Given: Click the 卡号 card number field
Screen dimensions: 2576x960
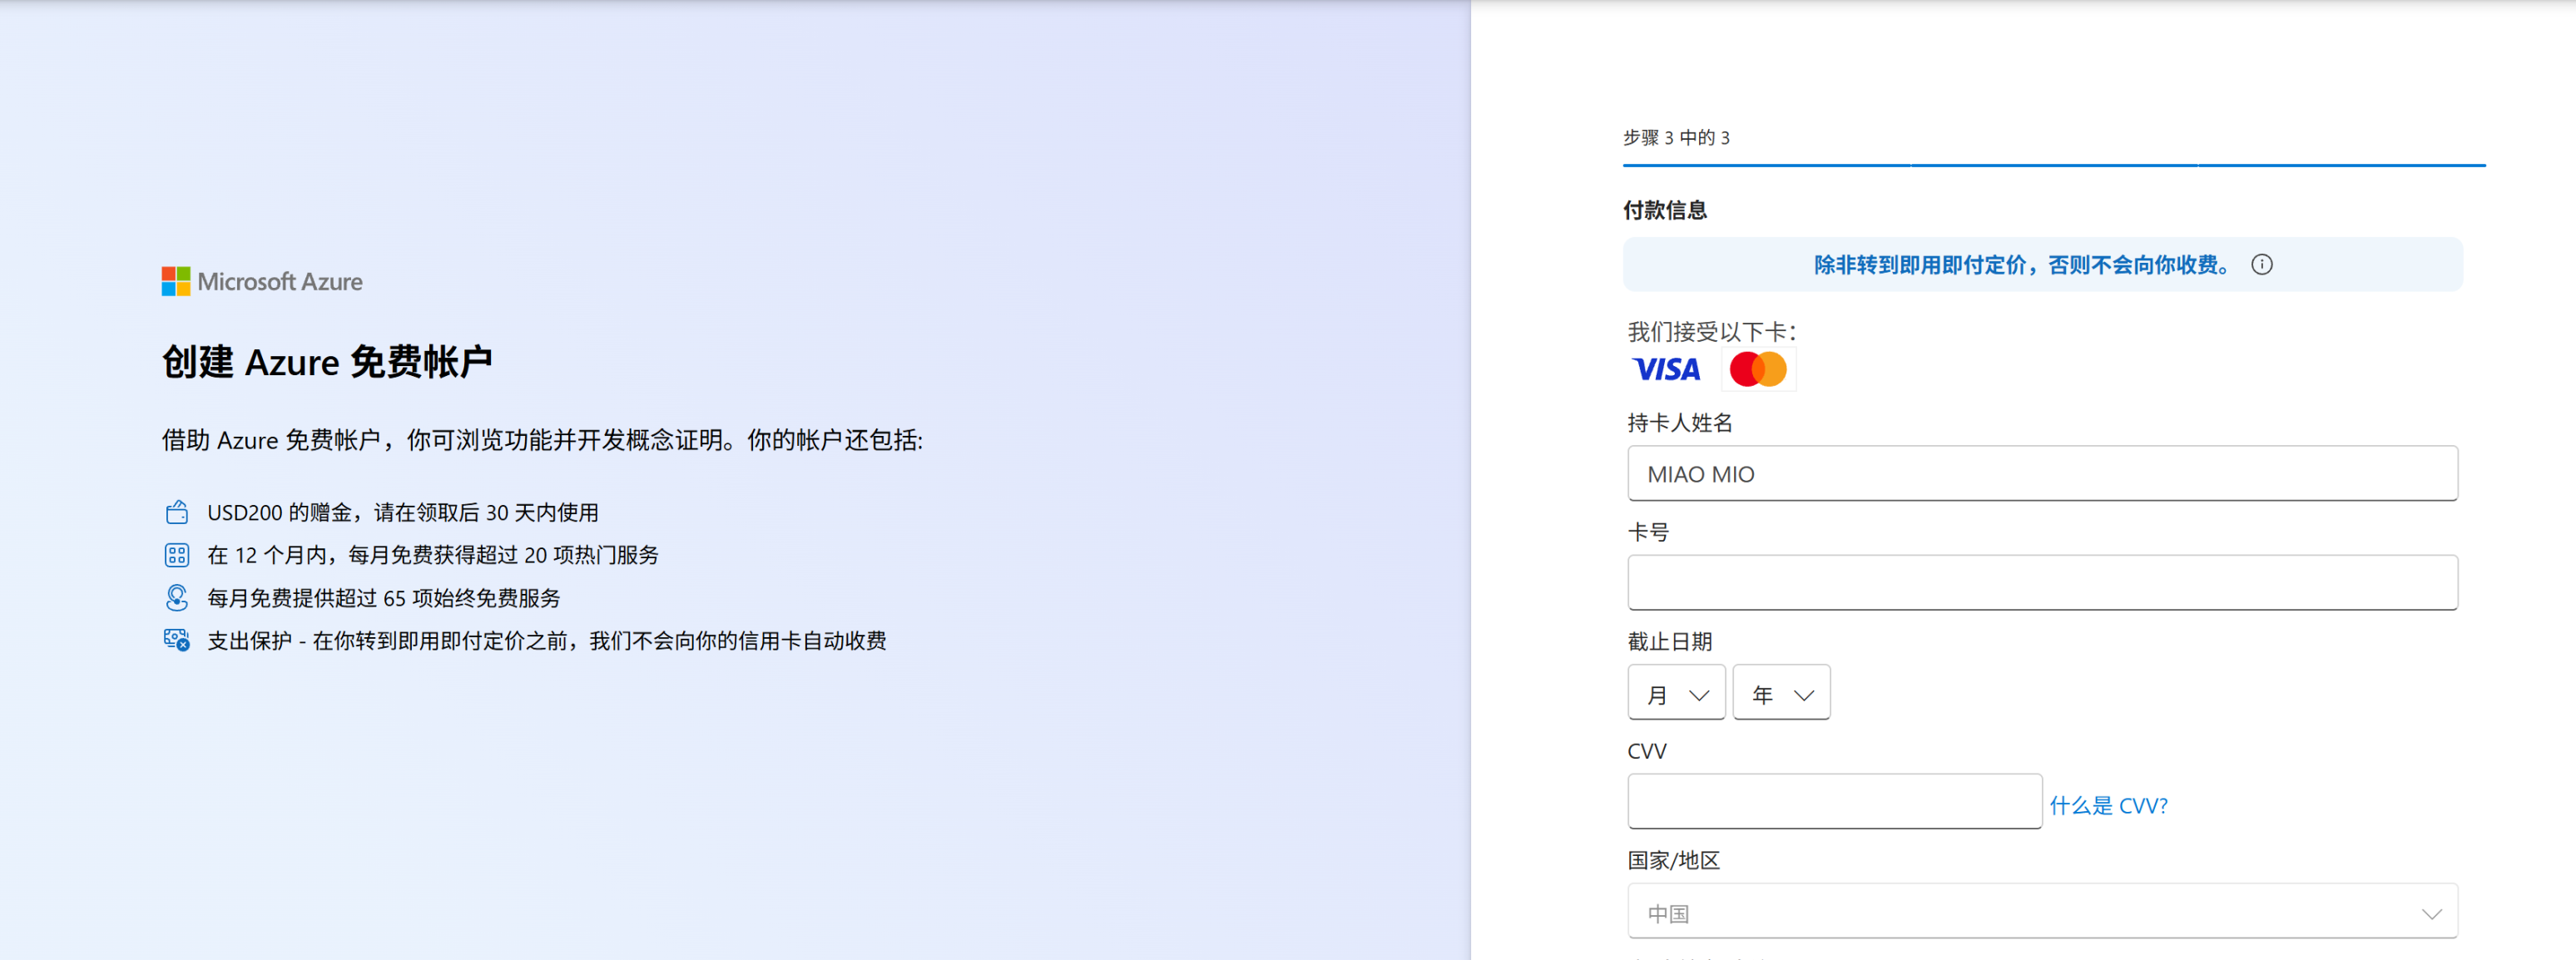Looking at the screenshot, I should coord(2042,583).
